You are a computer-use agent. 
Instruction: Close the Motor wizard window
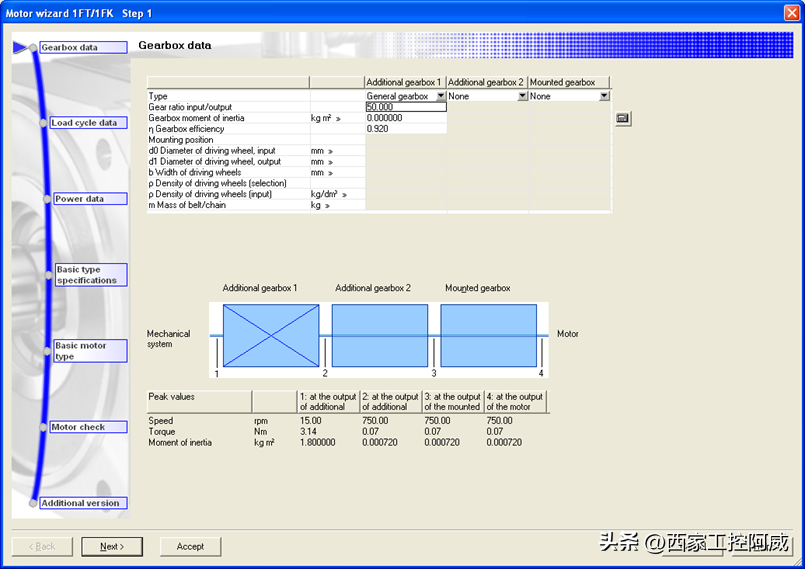(791, 13)
